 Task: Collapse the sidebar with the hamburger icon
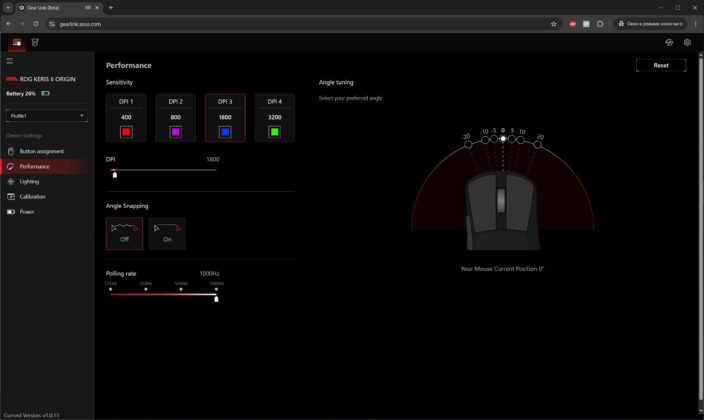(x=9, y=61)
